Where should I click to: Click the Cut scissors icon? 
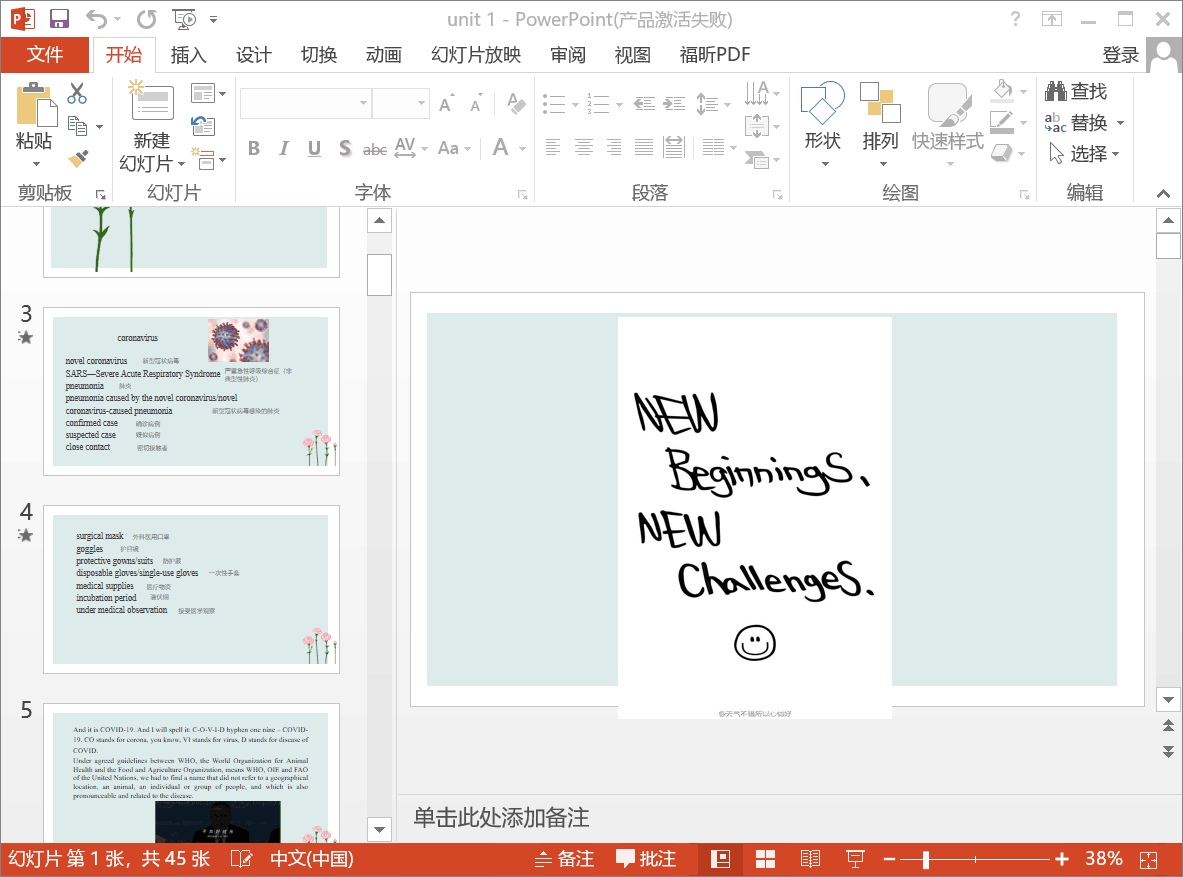(x=77, y=94)
